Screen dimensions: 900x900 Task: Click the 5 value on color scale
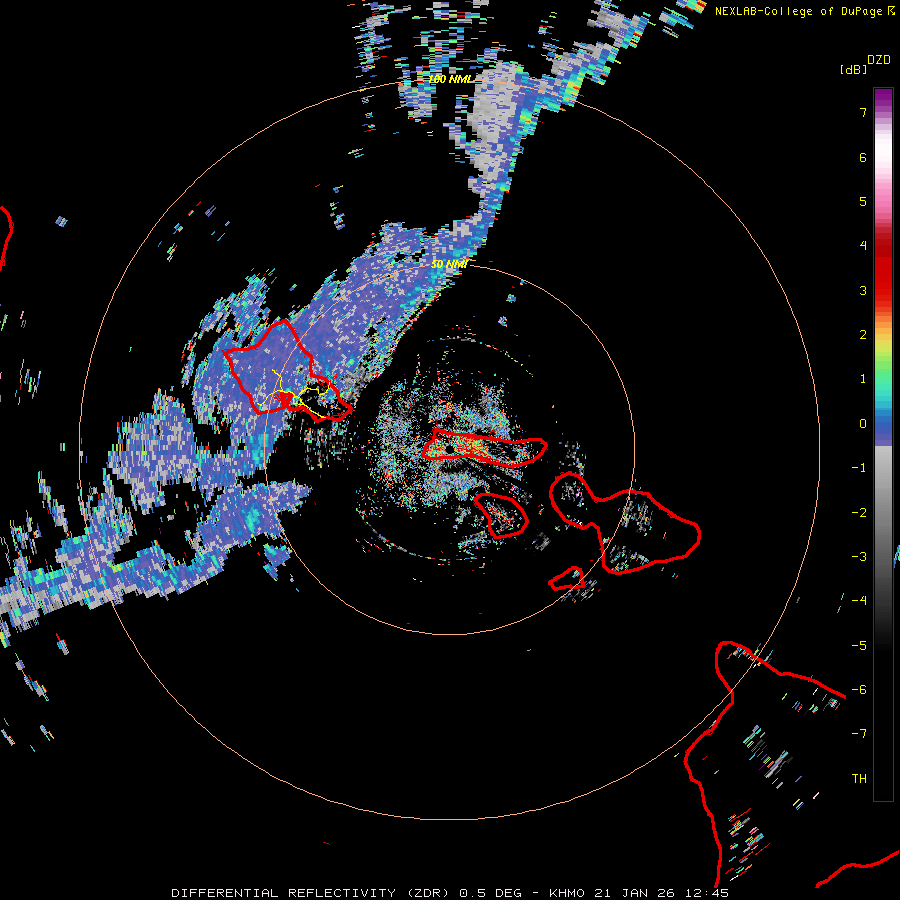[863, 201]
